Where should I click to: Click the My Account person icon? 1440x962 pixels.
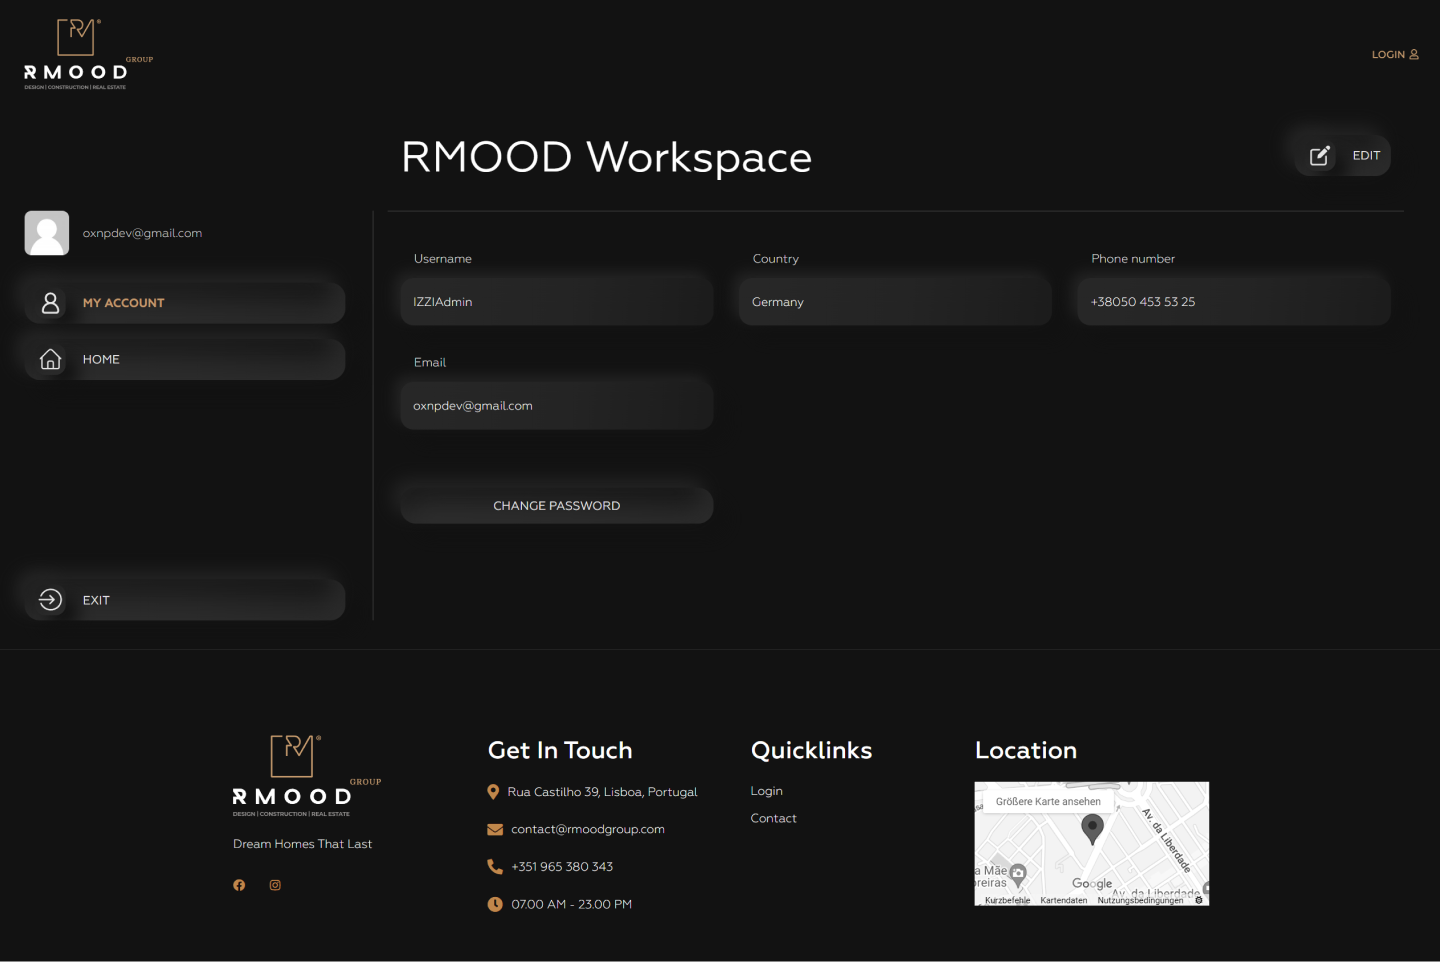point(50,303)
